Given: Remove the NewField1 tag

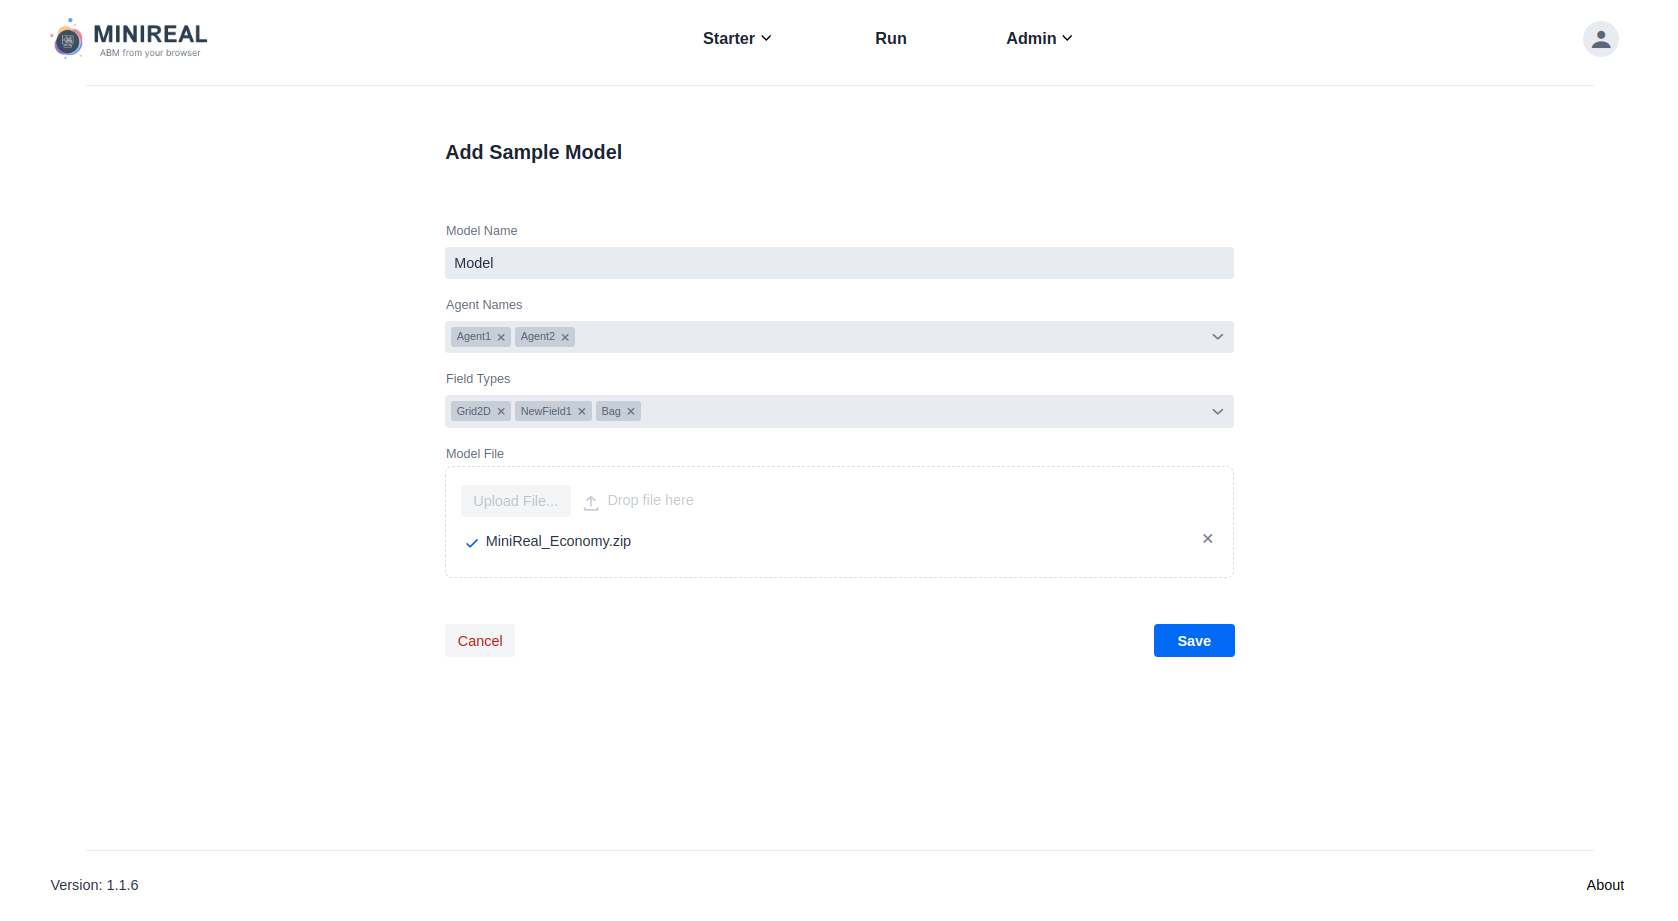Looking at the screenshot, I should click(x=582, y=411).
